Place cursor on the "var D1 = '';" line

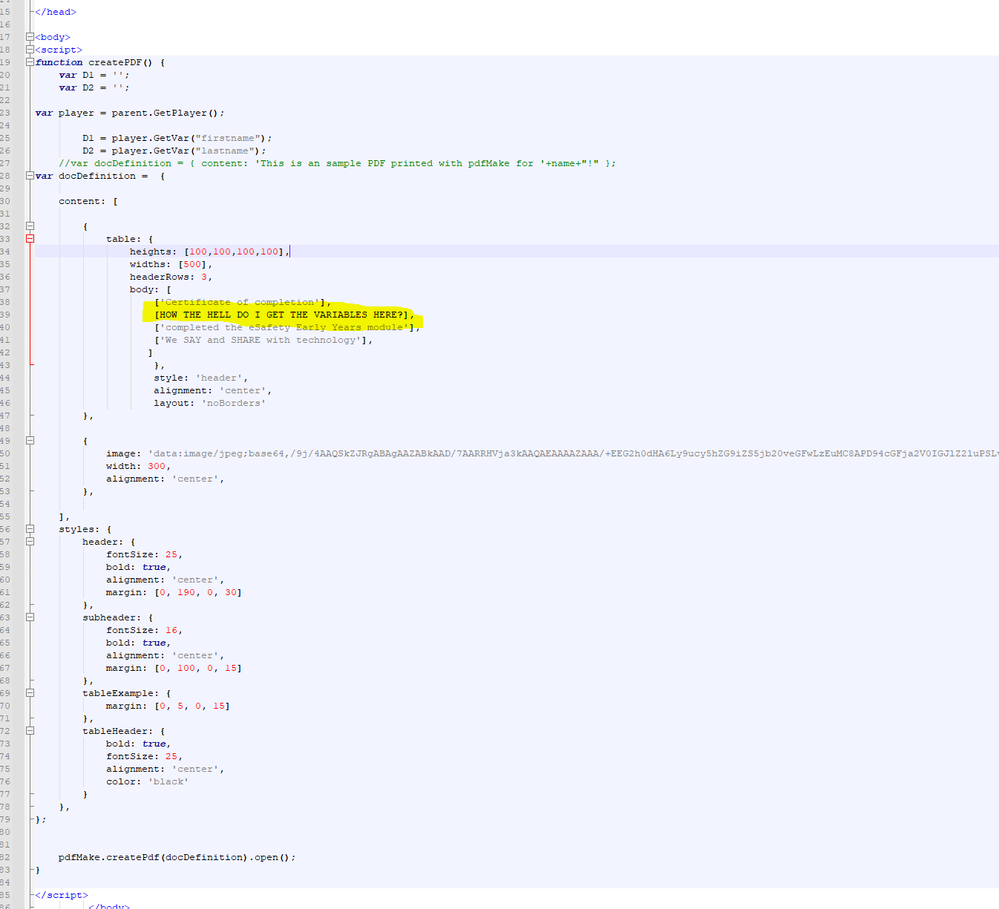pos(94,75)
